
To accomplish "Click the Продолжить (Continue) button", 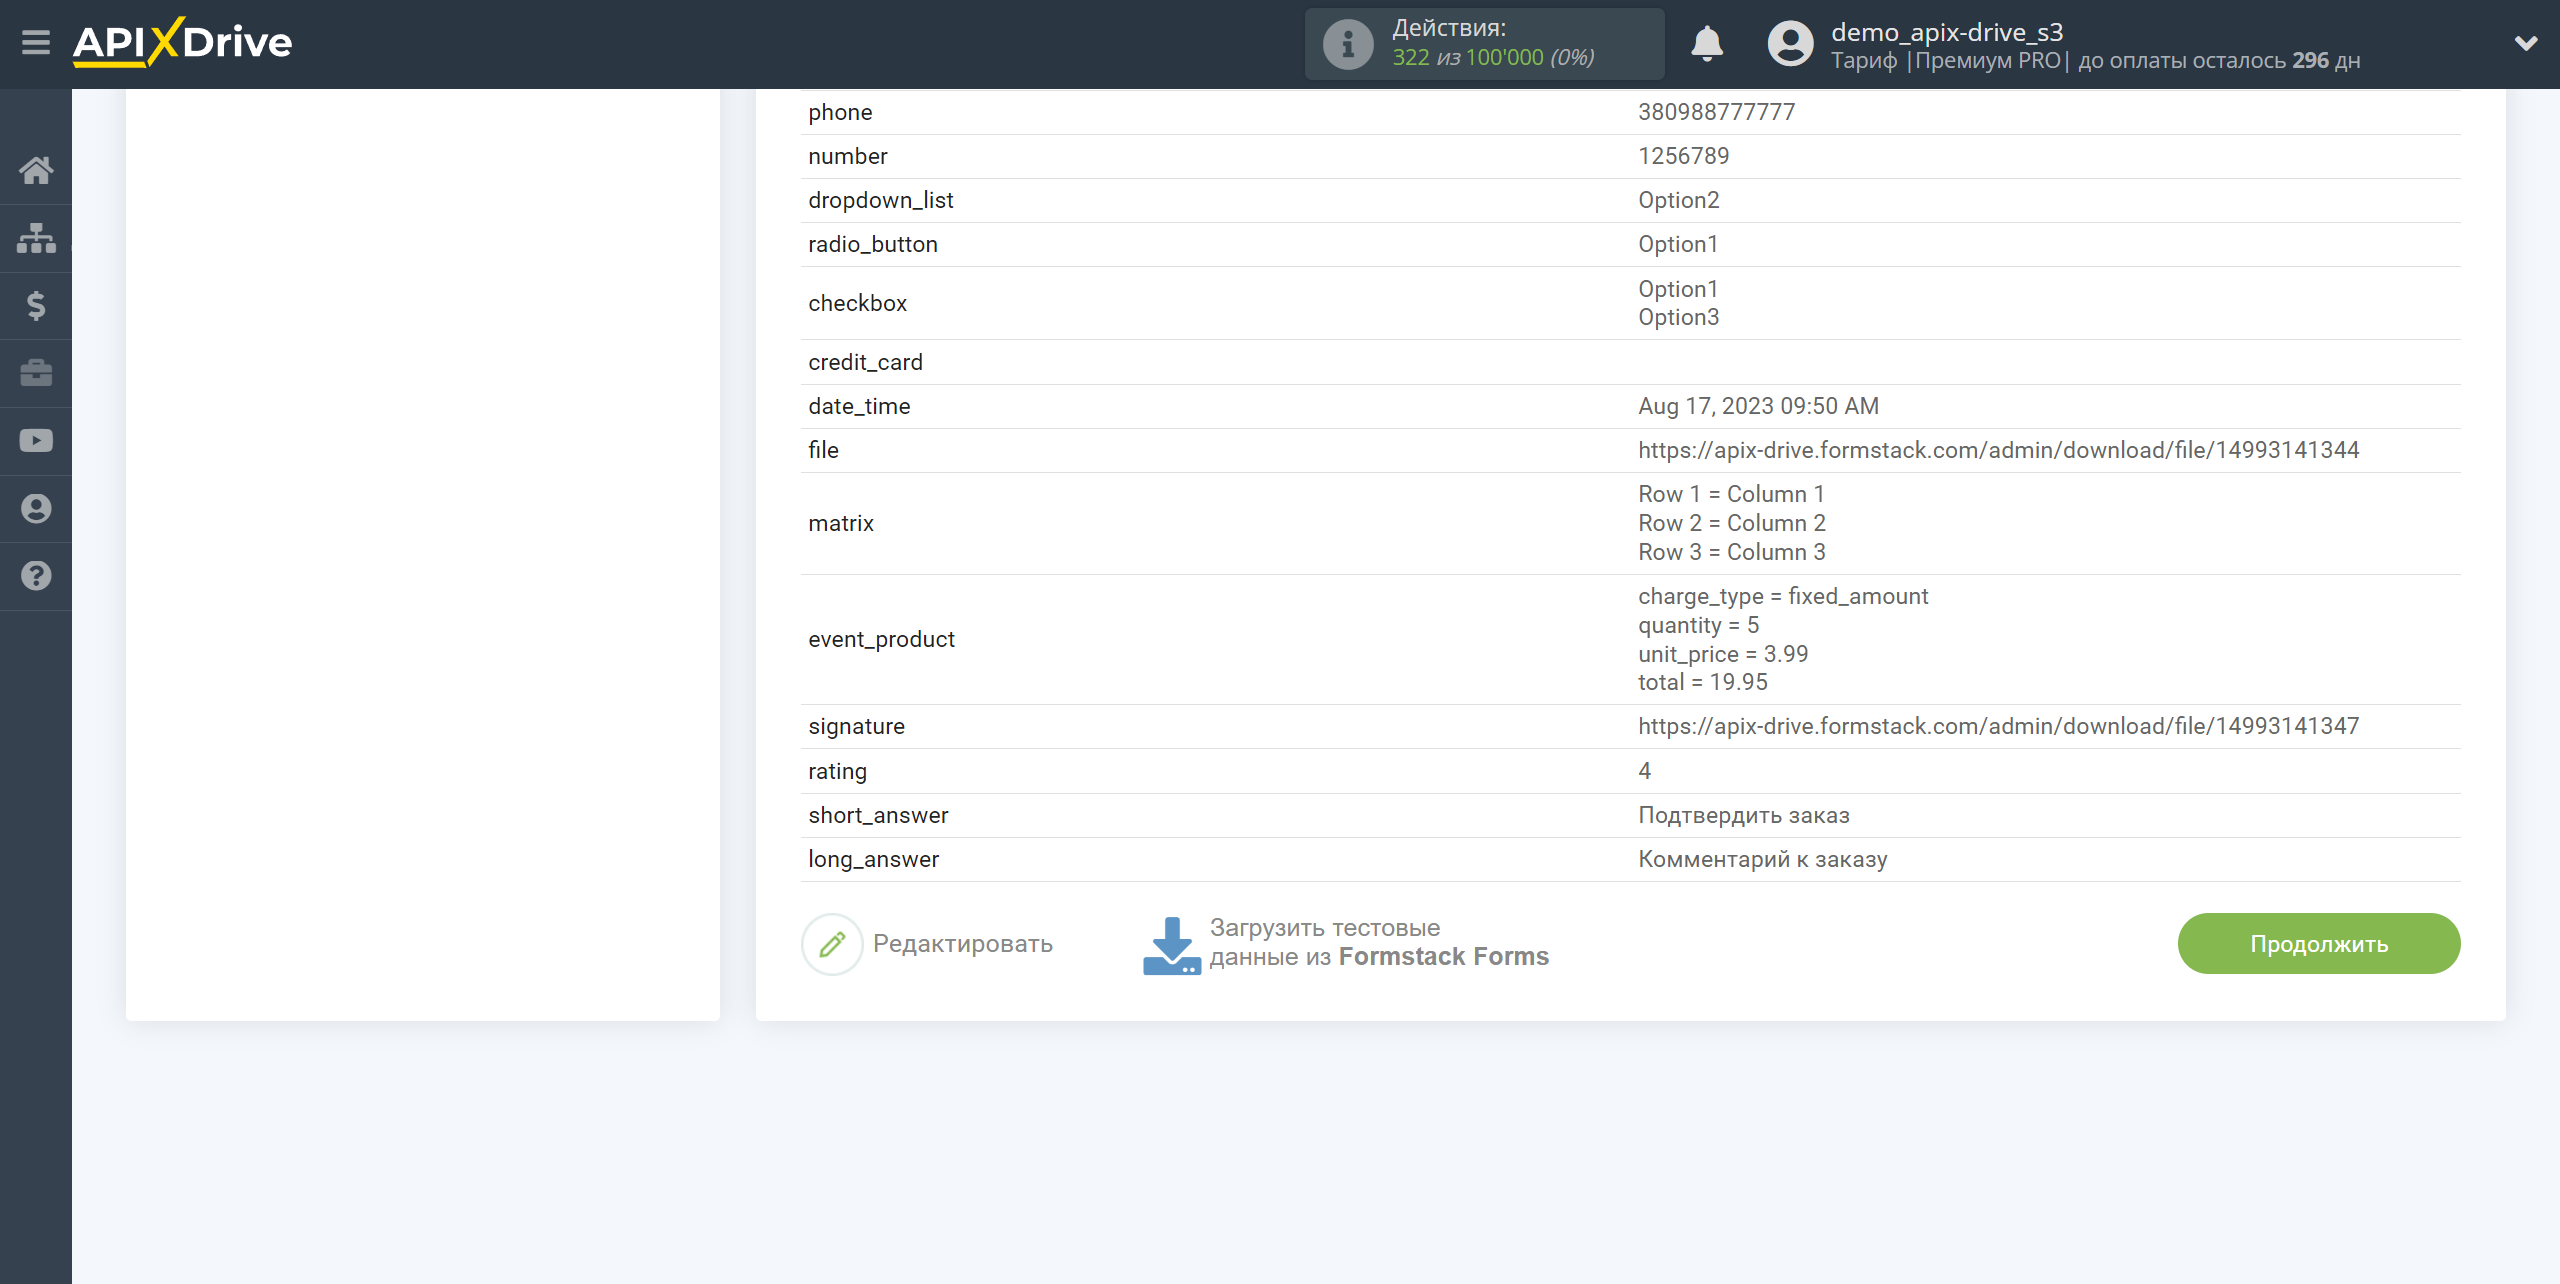I will pos(2318,943).
